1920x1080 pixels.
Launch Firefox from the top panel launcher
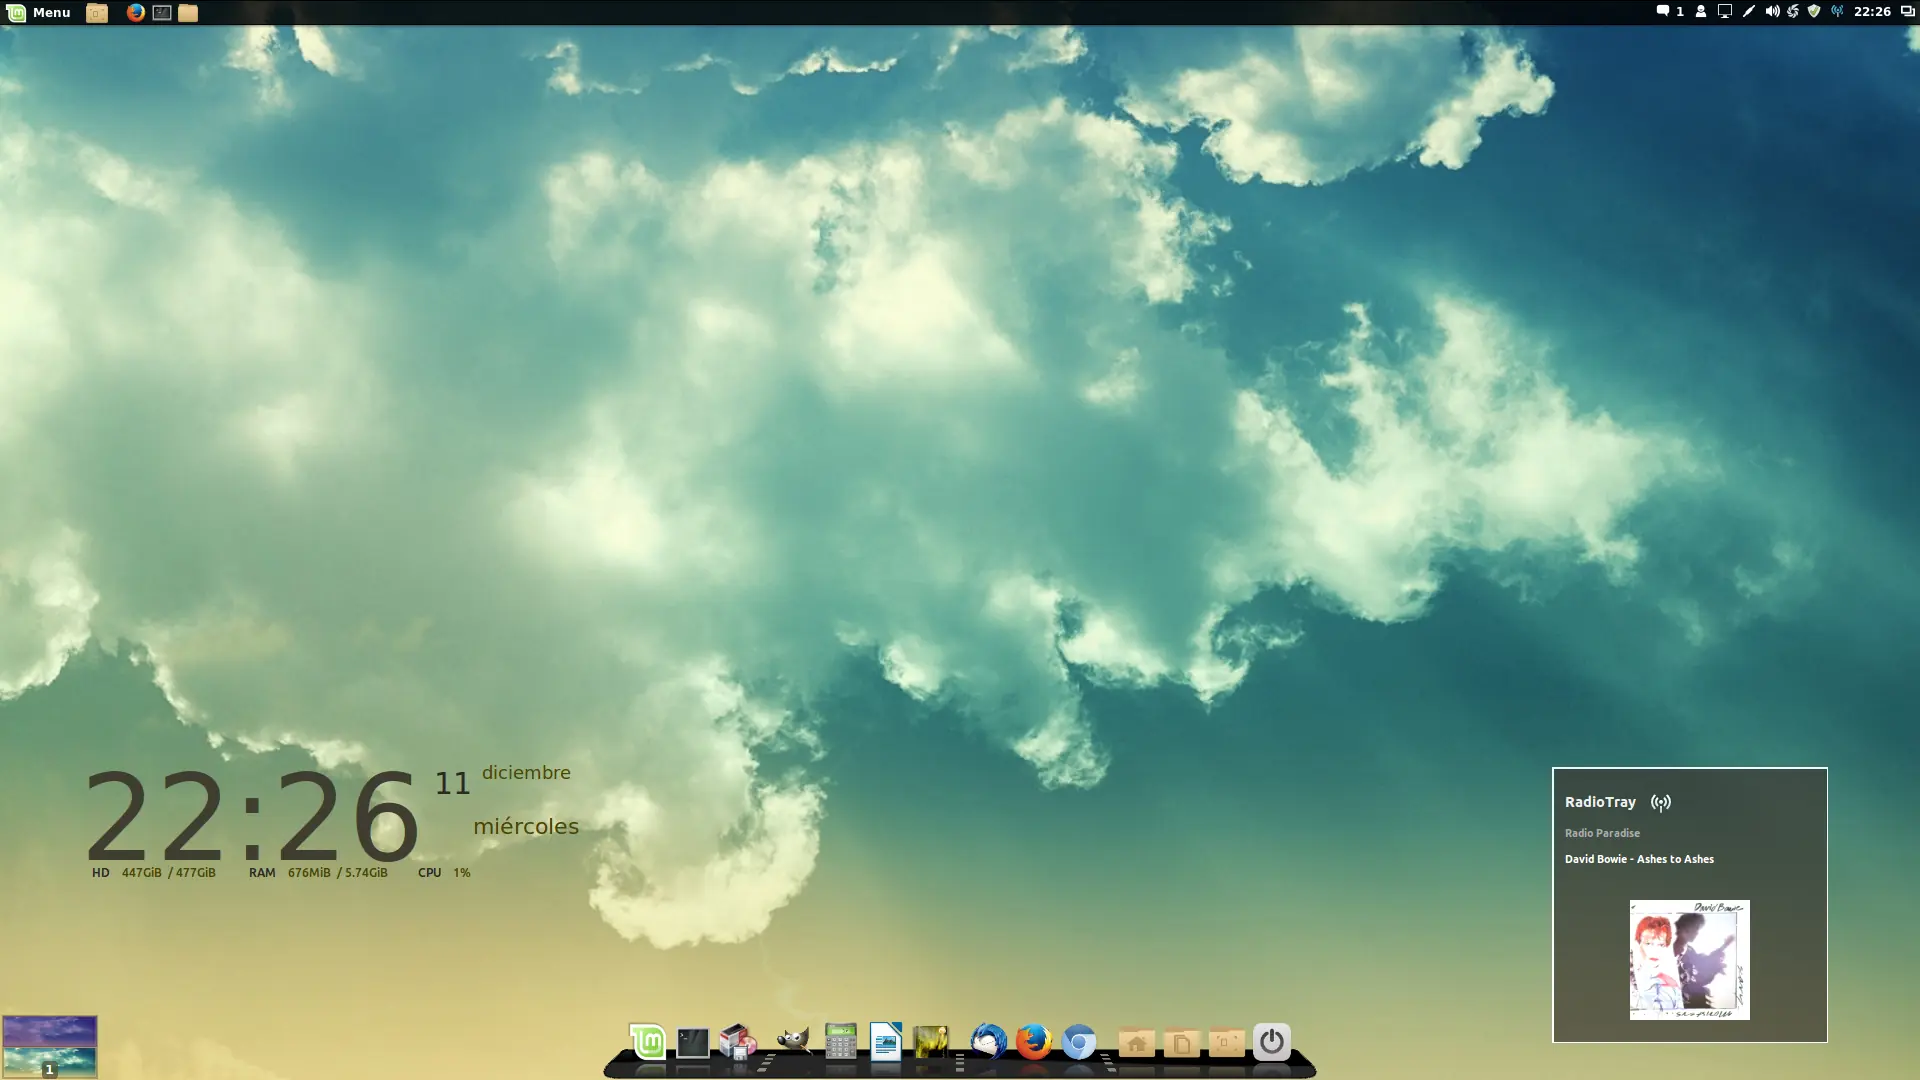(x=136, y=12)
